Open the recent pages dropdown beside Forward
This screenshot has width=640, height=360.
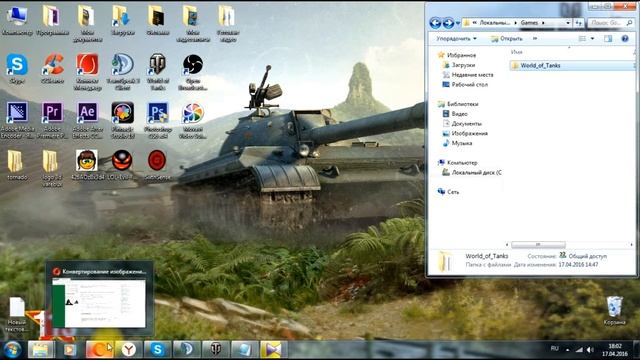coord(458,23)
